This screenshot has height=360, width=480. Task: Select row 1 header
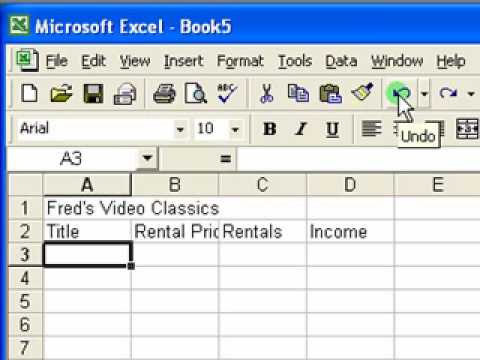(x=25, y=208)
